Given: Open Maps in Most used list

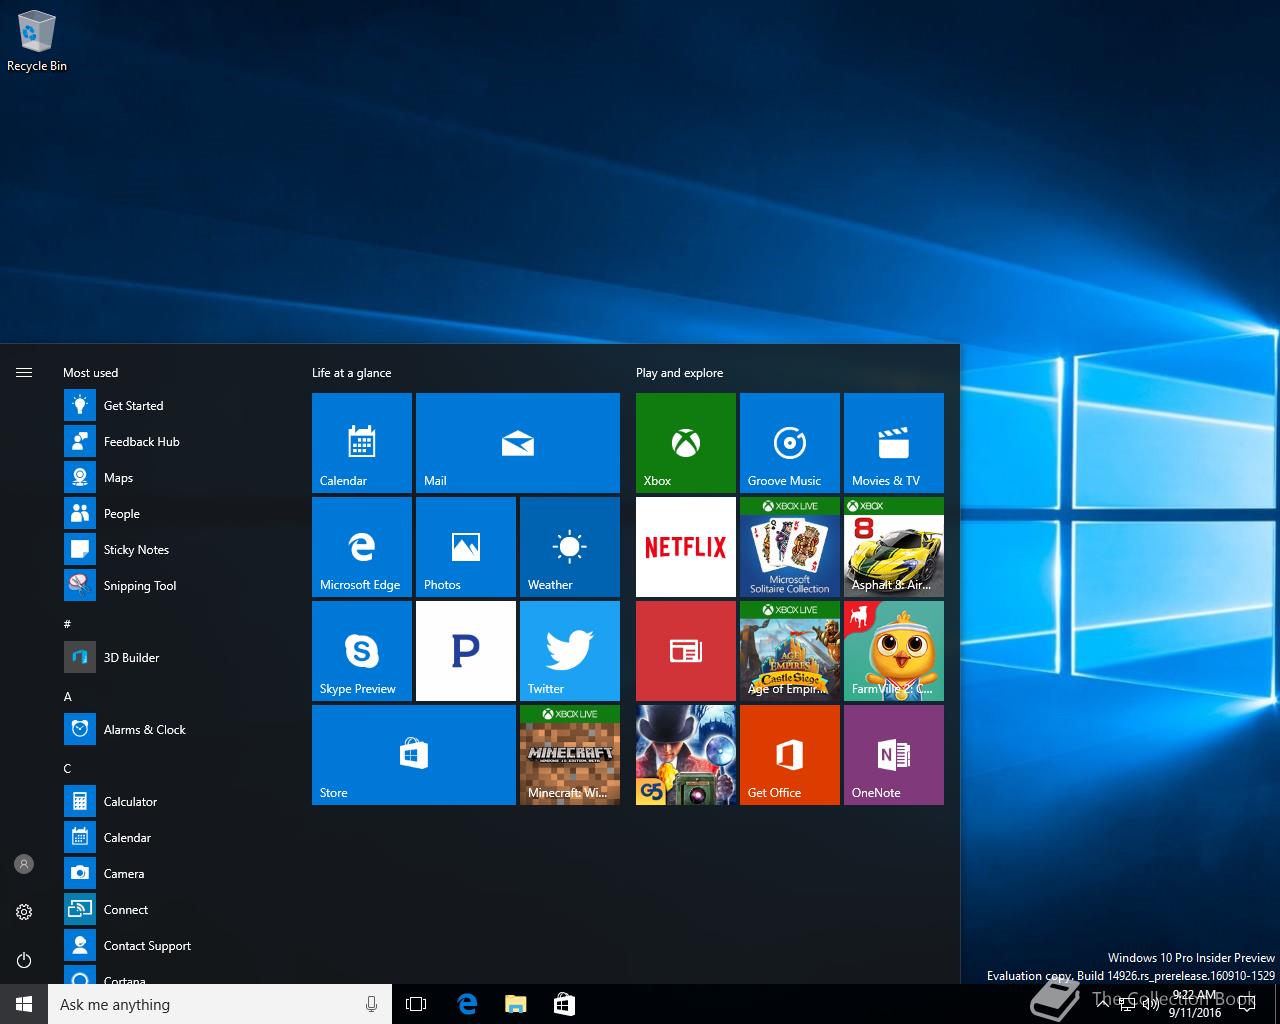Looking at the screenshot, I should [175, 478].
